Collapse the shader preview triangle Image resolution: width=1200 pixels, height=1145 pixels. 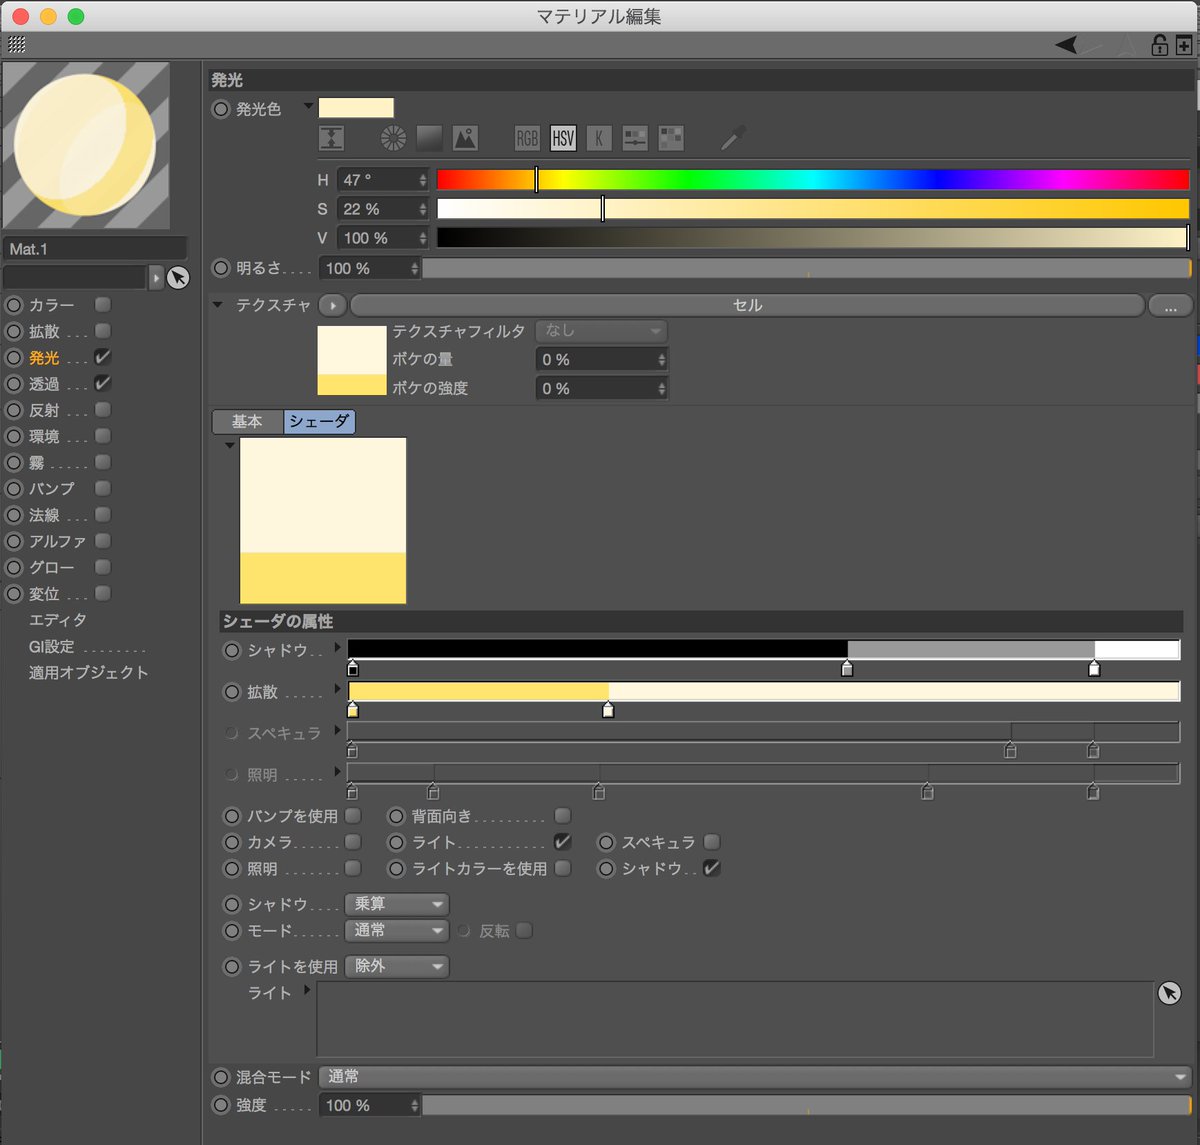[x=230, y=446]
